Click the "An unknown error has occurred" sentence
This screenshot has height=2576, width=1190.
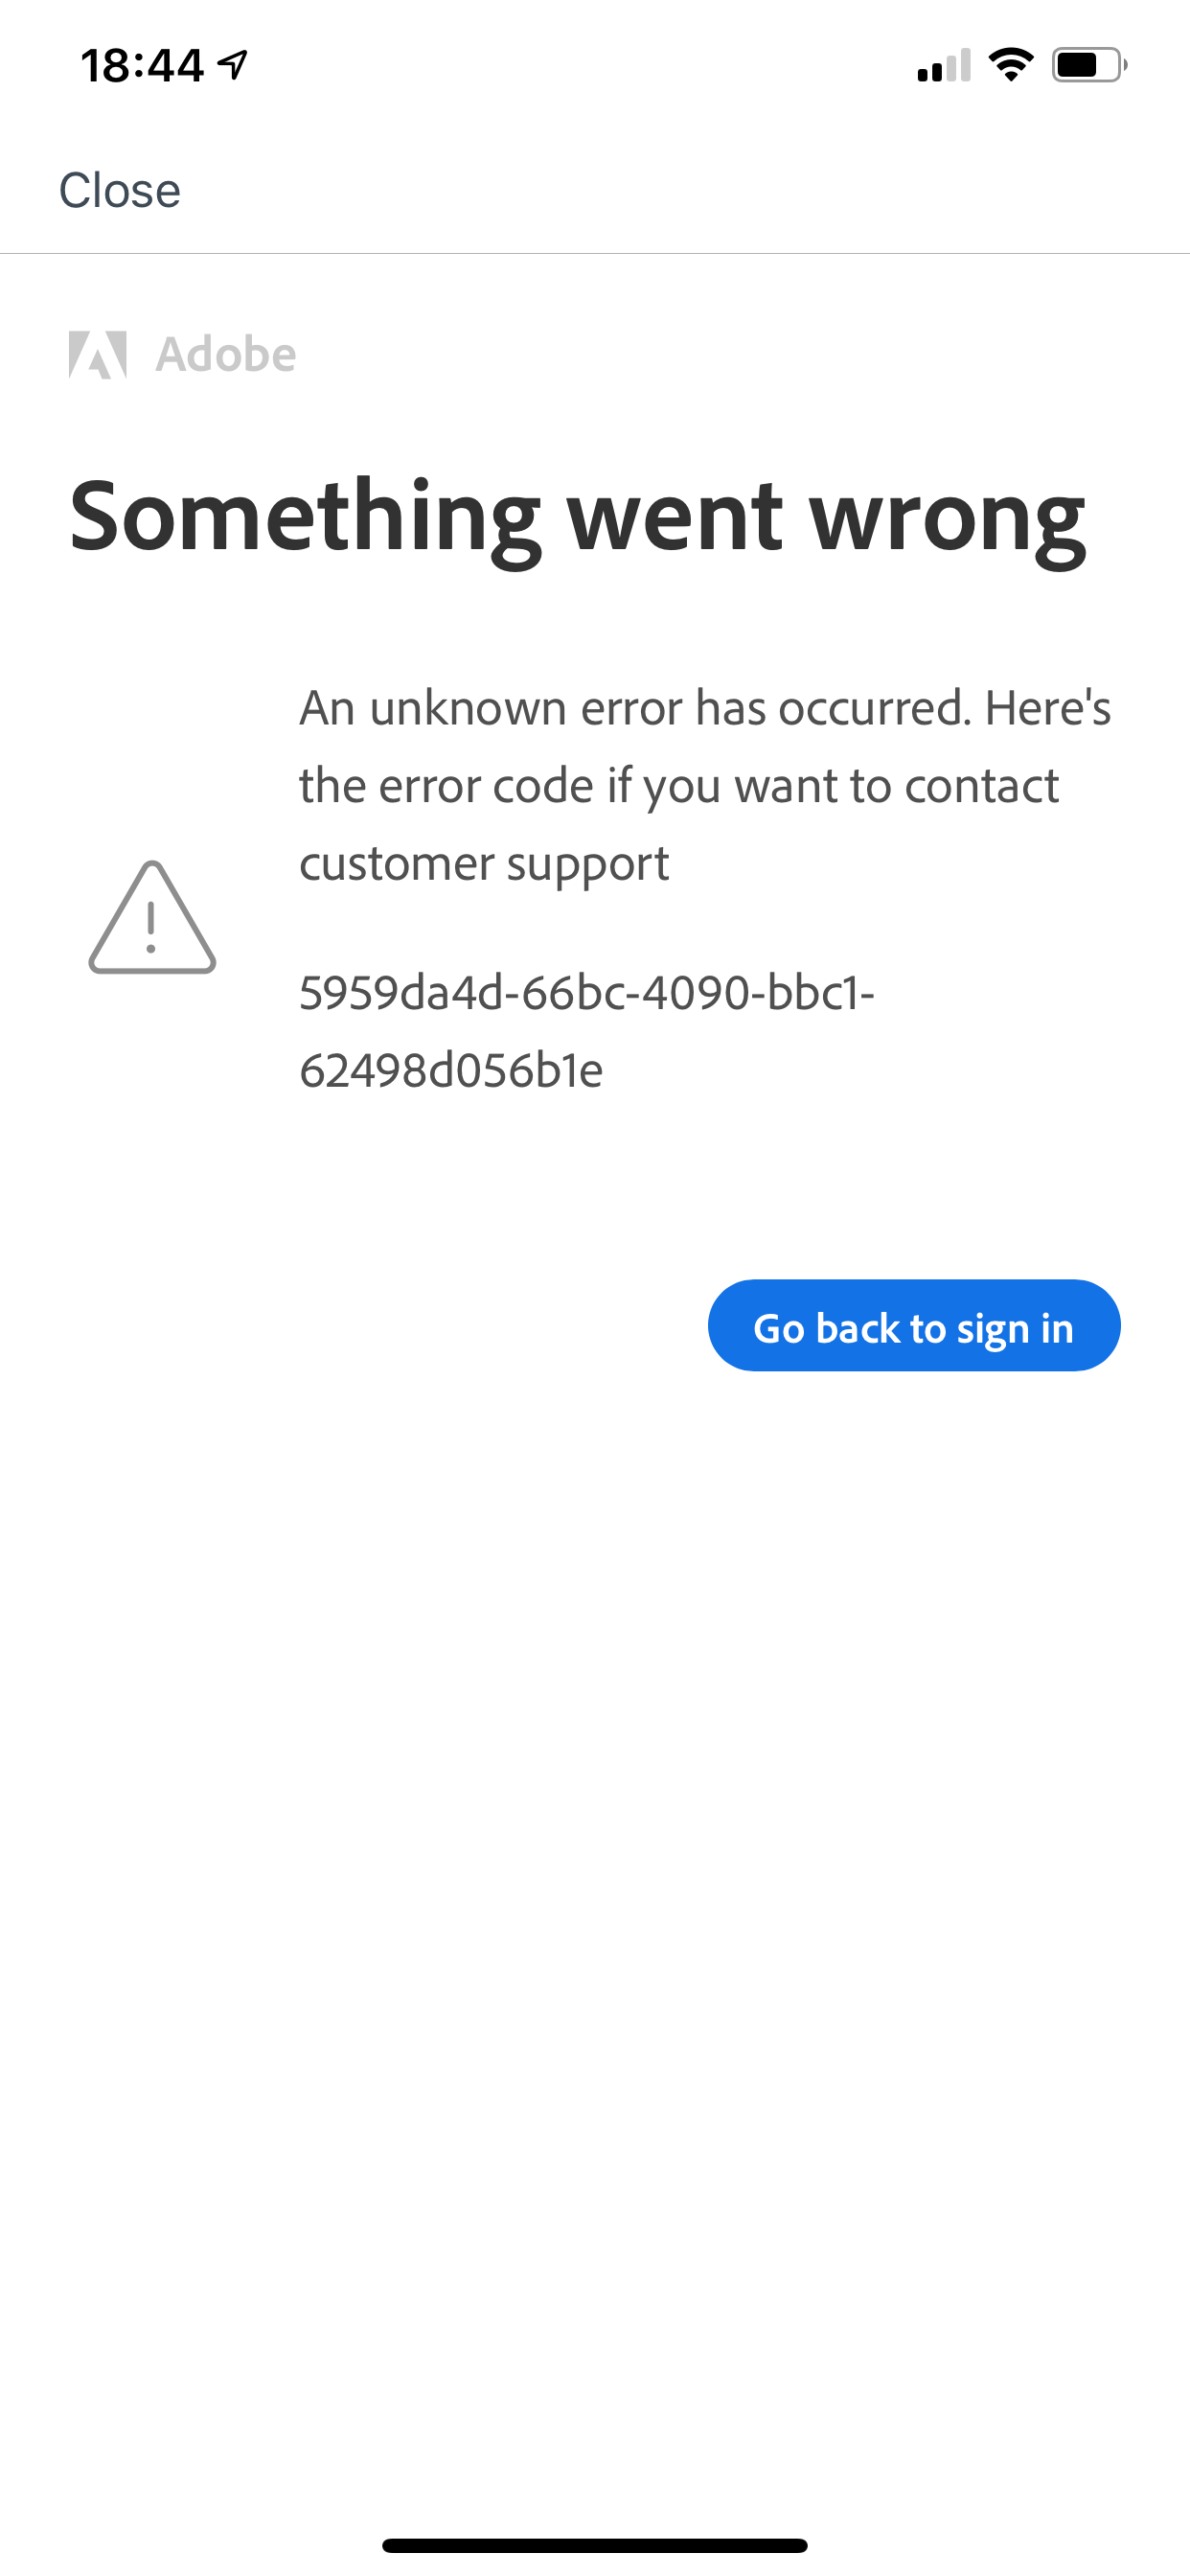point(635,708)
